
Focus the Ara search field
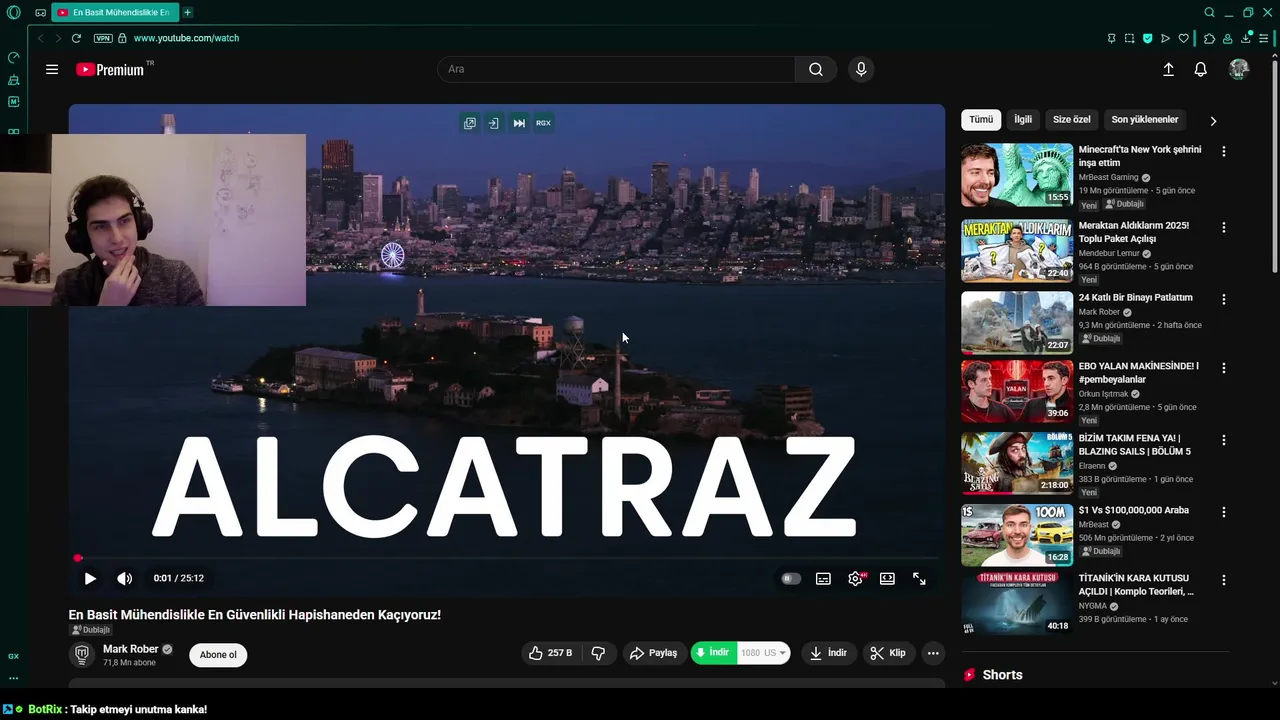[616, 69]
